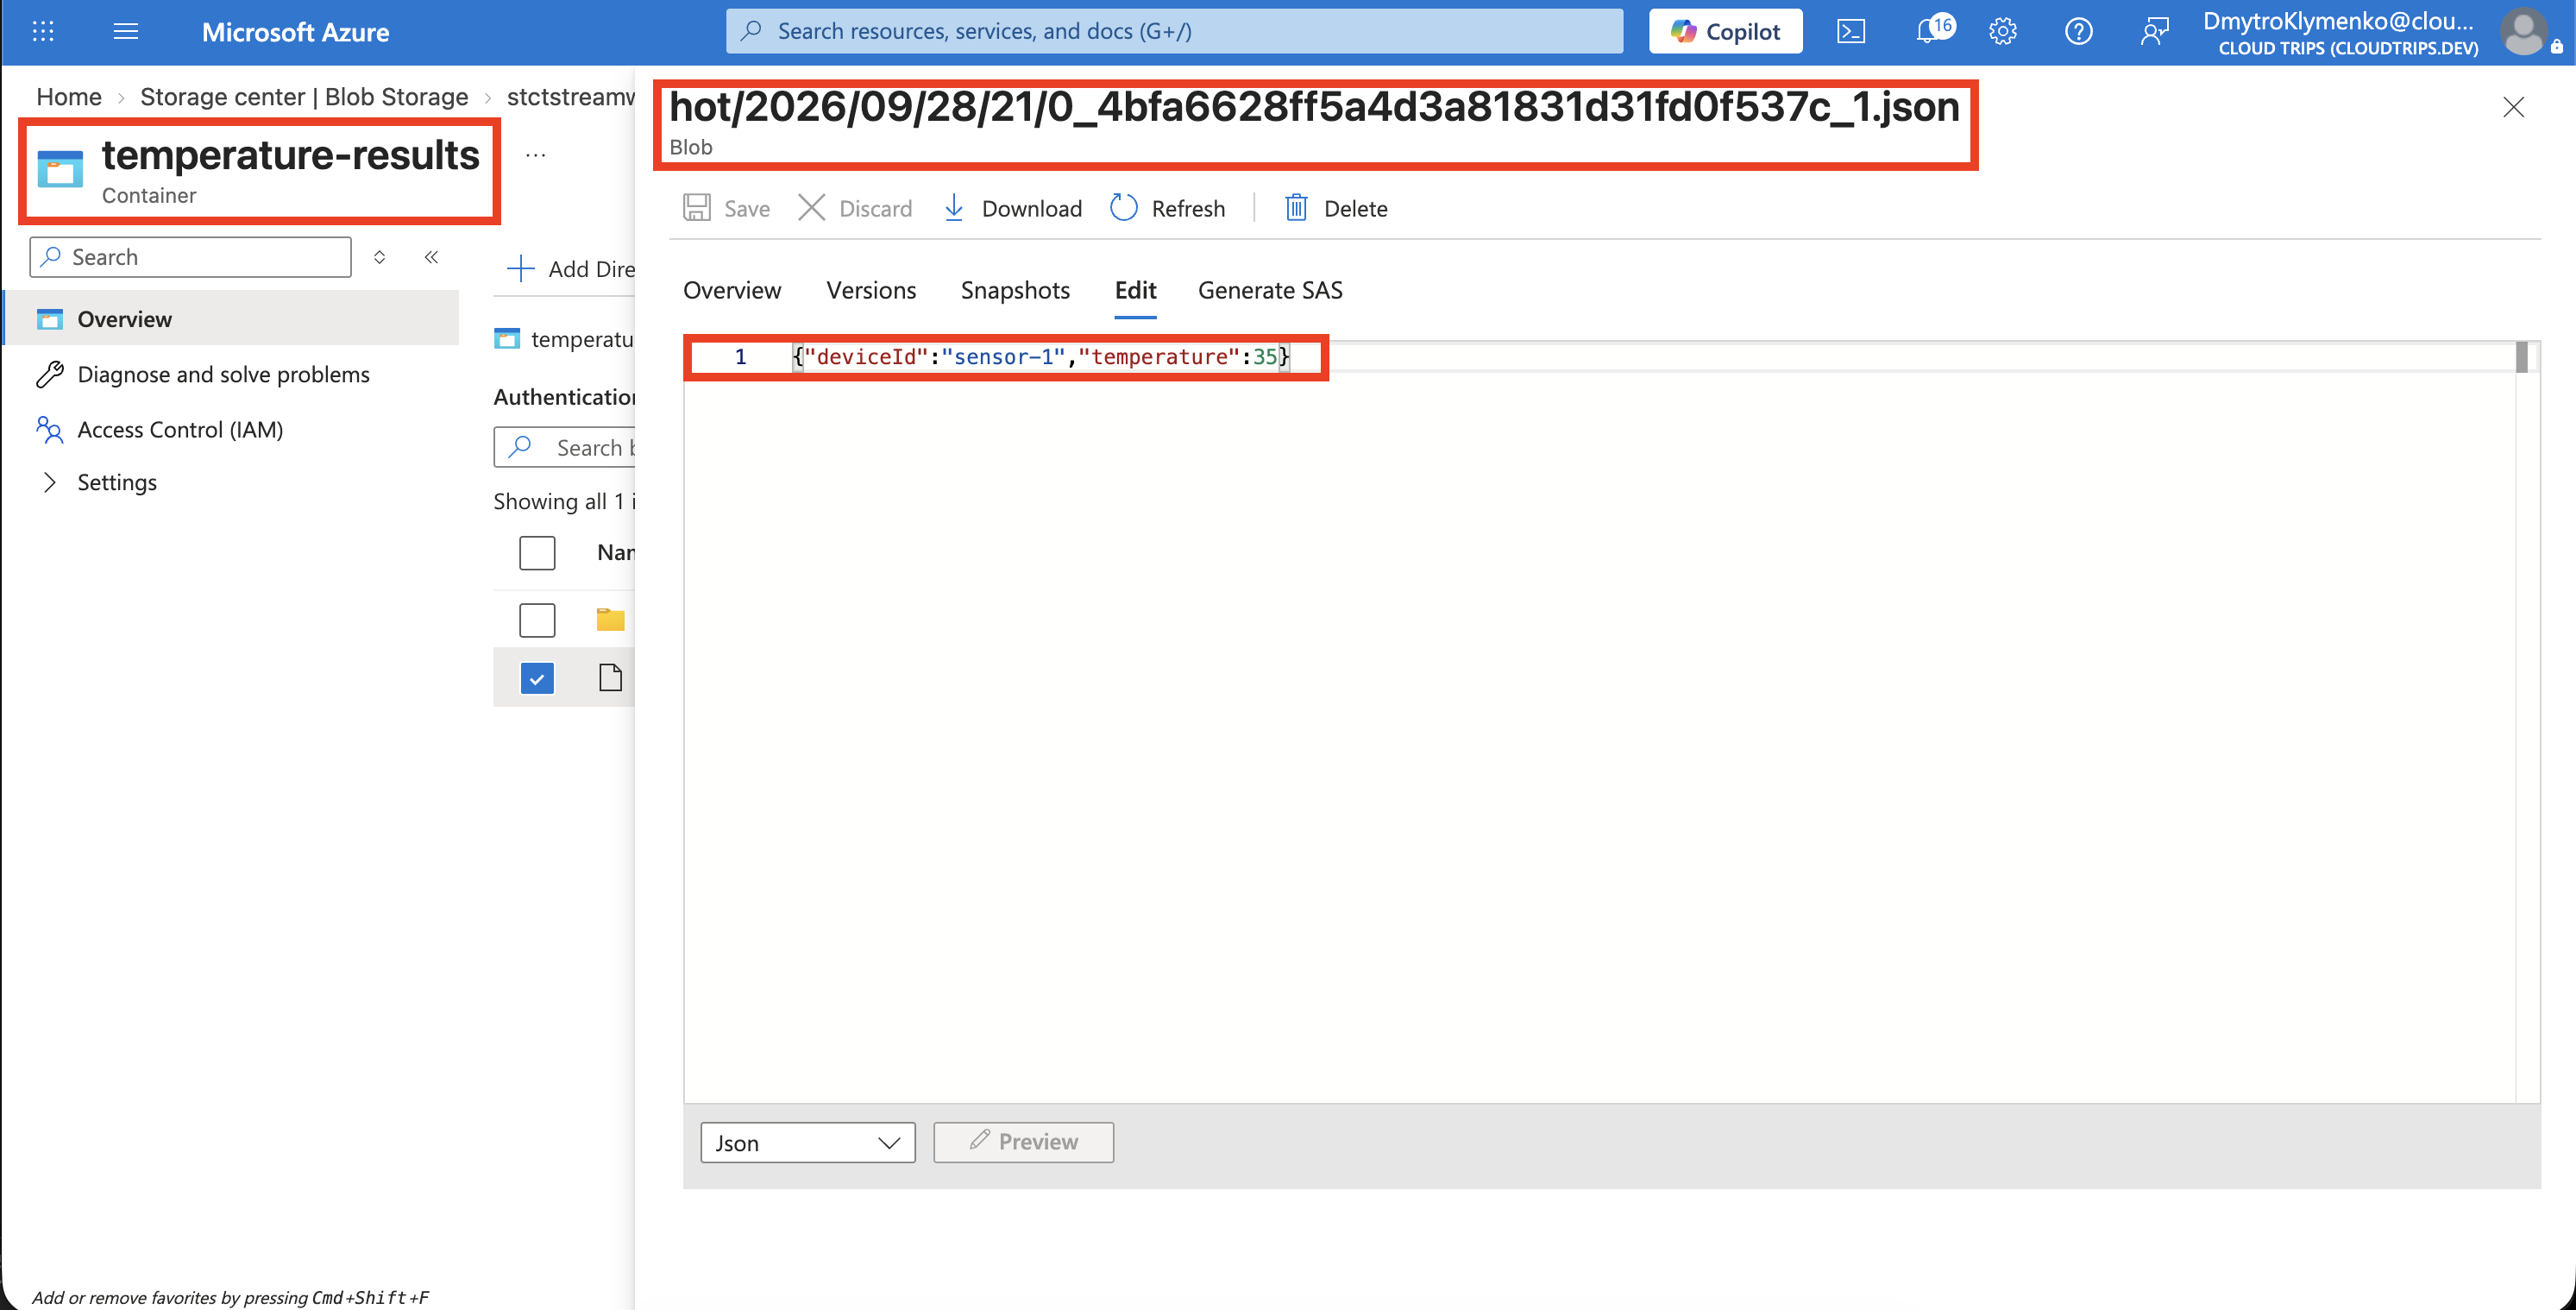Click the stctstreamw breadcrumb link
Screen dimensions: 2576x1310
pos(571,97)
